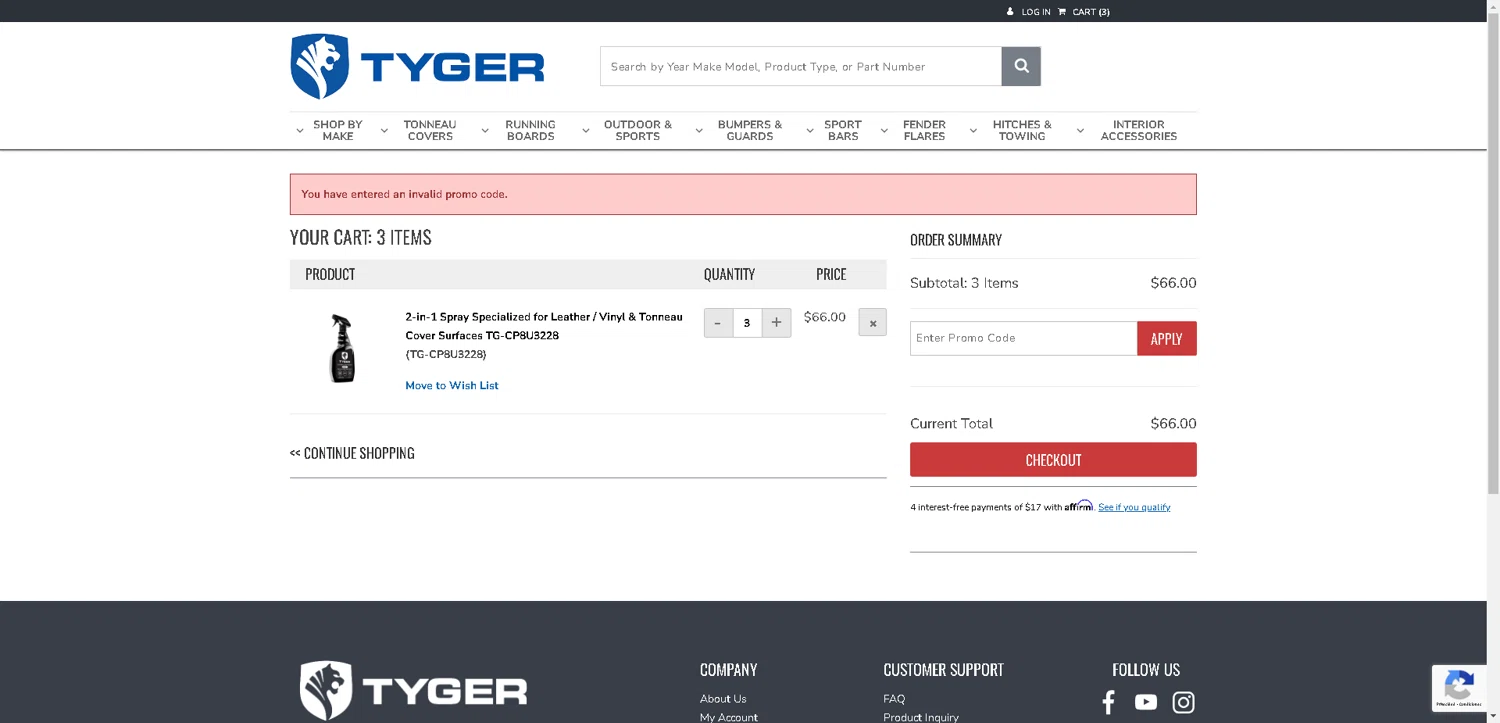The image size is (1500, 723).
Task: Click the CONTINUE SHOPPING link
Action: point(352,453)
